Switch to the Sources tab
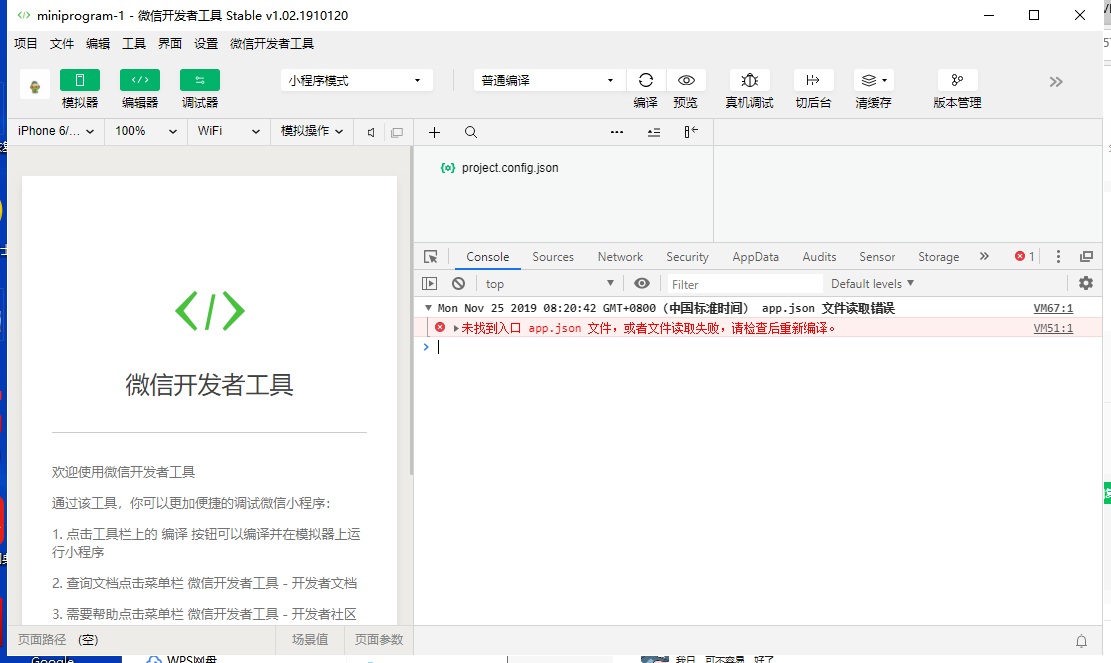This screenshot has width=1111, height=663. pos(553,257)
